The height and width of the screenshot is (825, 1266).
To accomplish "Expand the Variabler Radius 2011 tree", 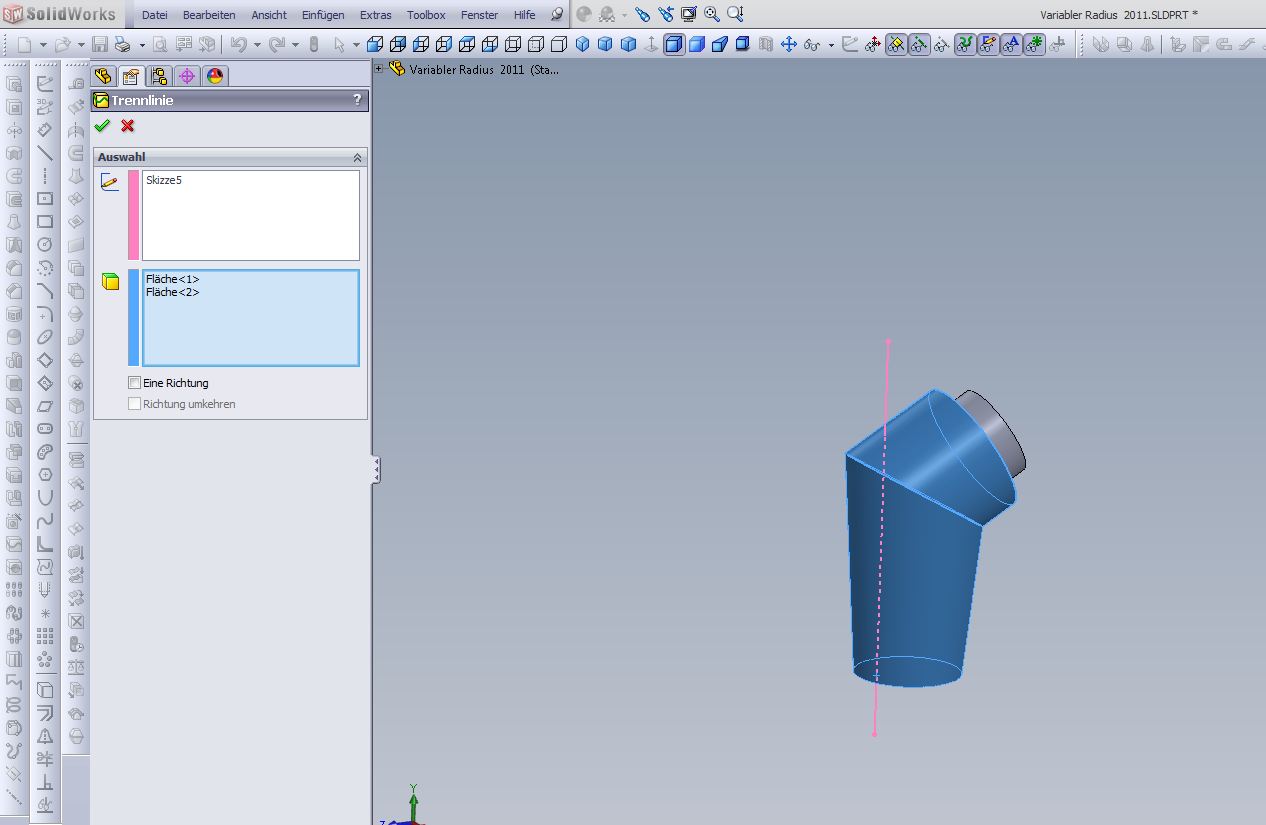I will tap(379, 69).
